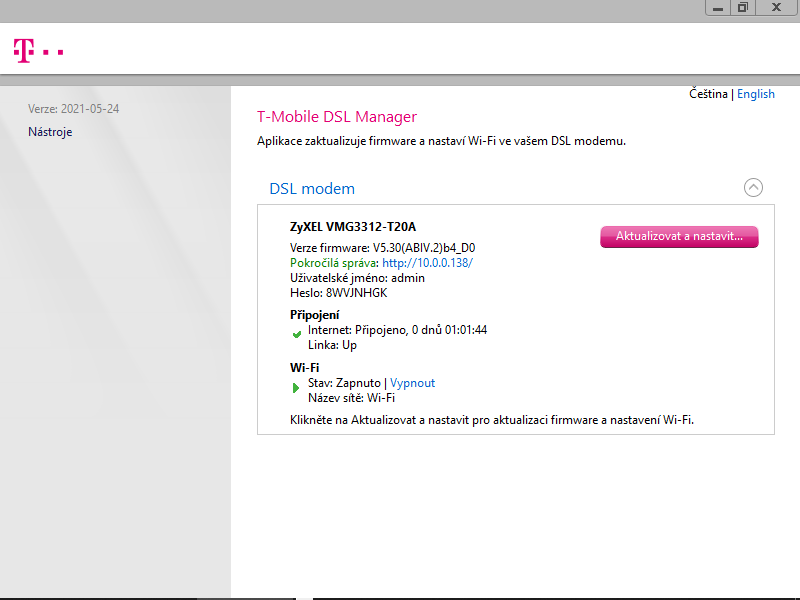Image resolution: width=800 pixels, height=600 pixels.
Task: Click Aktualizovat a nastavit button
Action: [679, 237]
